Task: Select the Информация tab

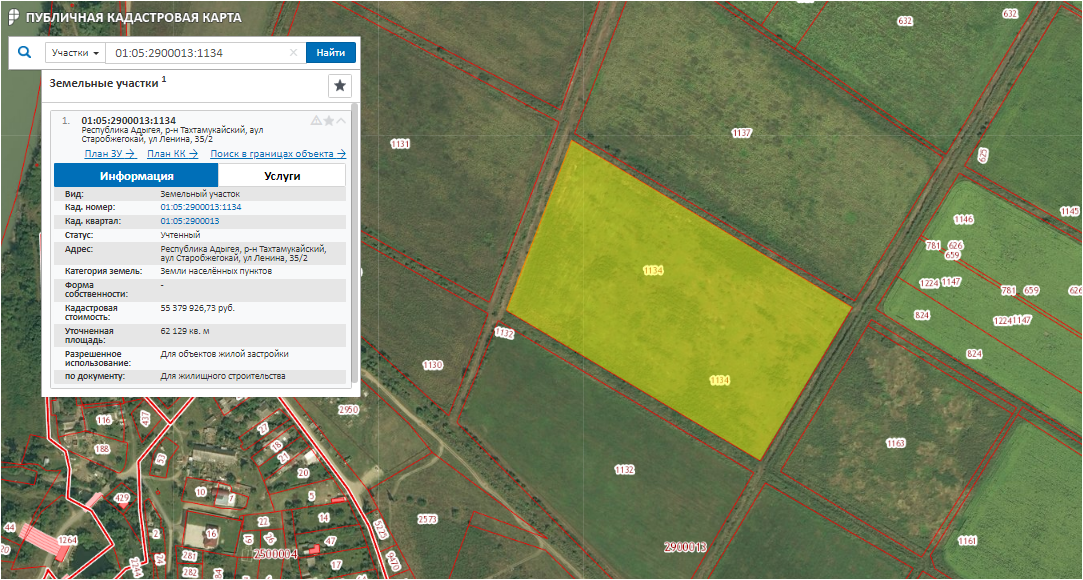Action: 136,176
